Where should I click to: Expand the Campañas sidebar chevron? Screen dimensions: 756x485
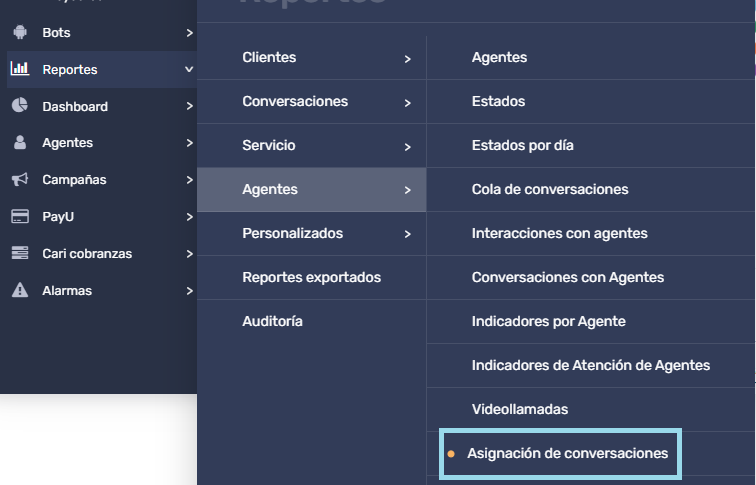click(189, 180)
